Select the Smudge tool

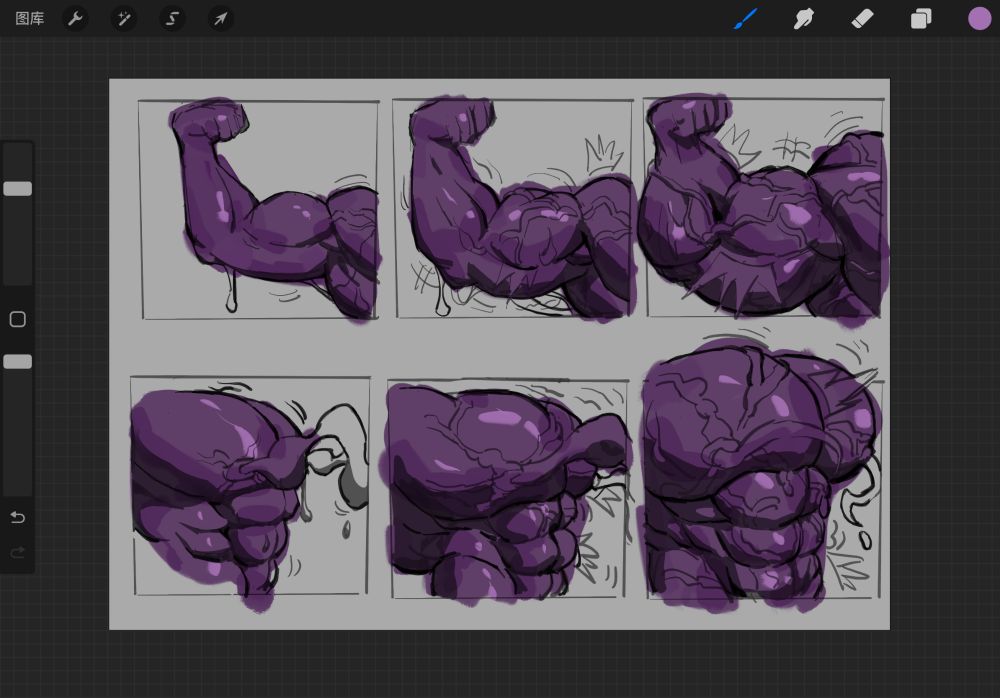tap(803, 19)
